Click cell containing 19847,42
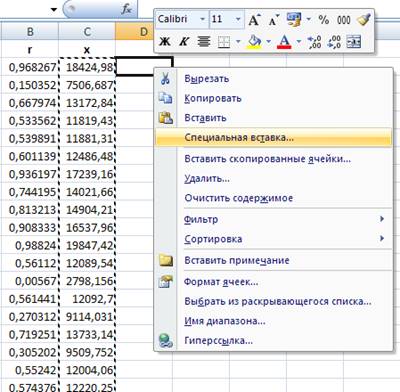The height and width of the screenshot is (392, 400). (x=87, y=245)
